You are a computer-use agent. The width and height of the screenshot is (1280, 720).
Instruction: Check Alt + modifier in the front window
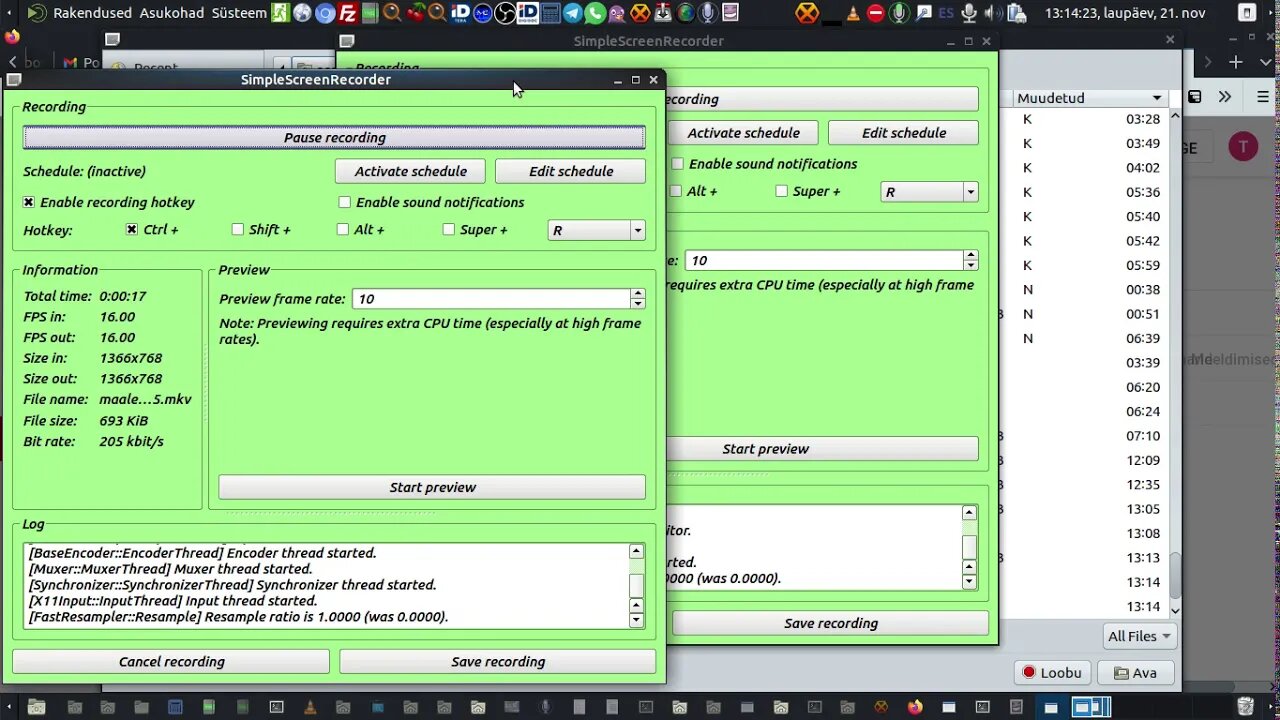(343, 230)
